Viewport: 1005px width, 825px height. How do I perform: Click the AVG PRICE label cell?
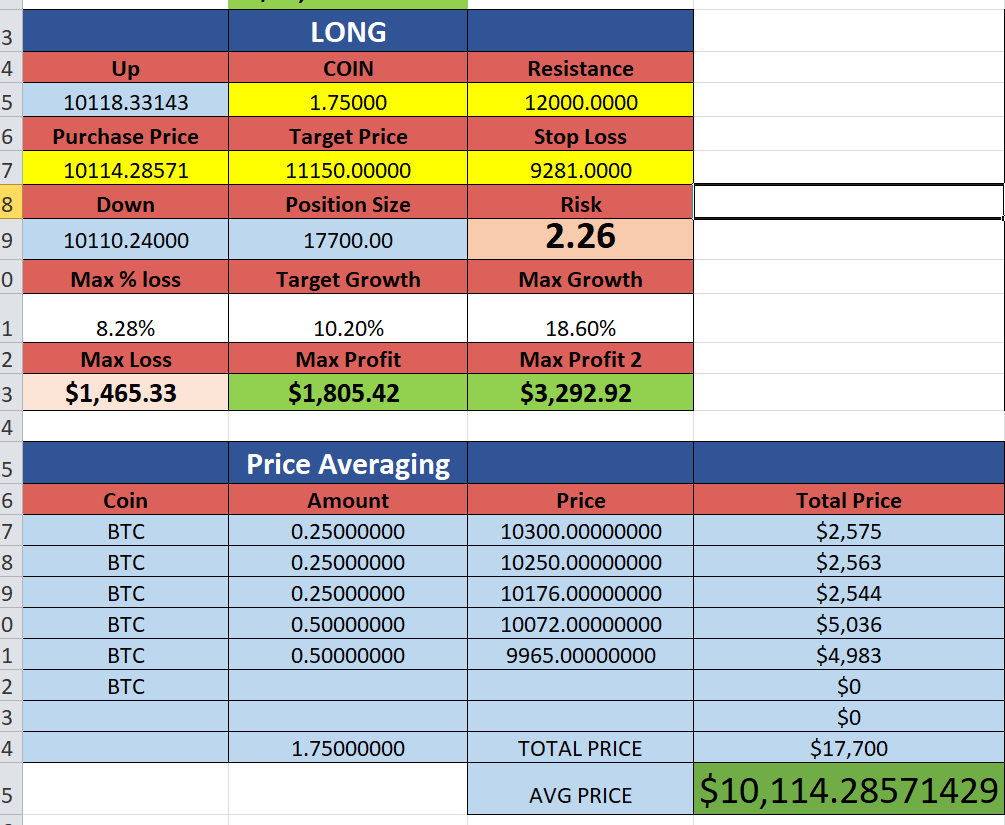(x=581, y=789)
